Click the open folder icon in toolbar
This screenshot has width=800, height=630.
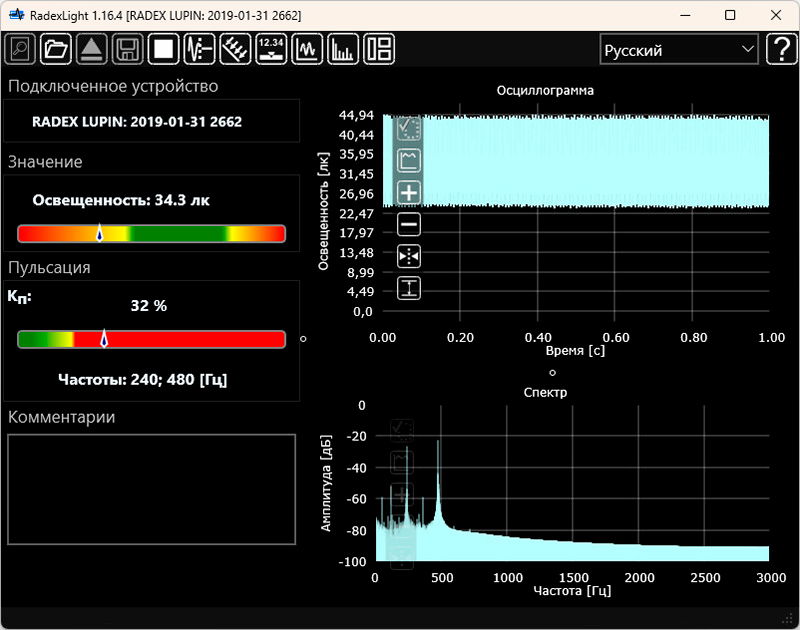point(56,48)
